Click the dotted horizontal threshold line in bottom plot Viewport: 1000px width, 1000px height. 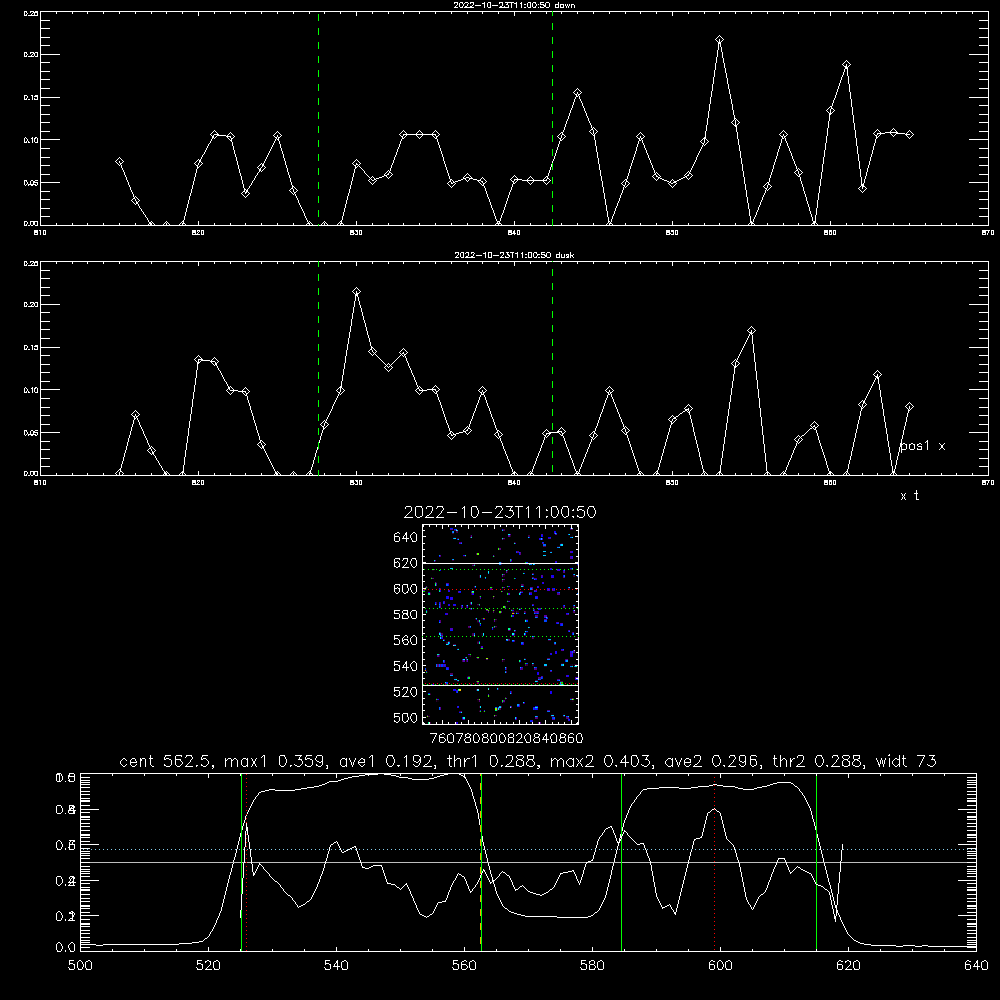pos(528,849)
